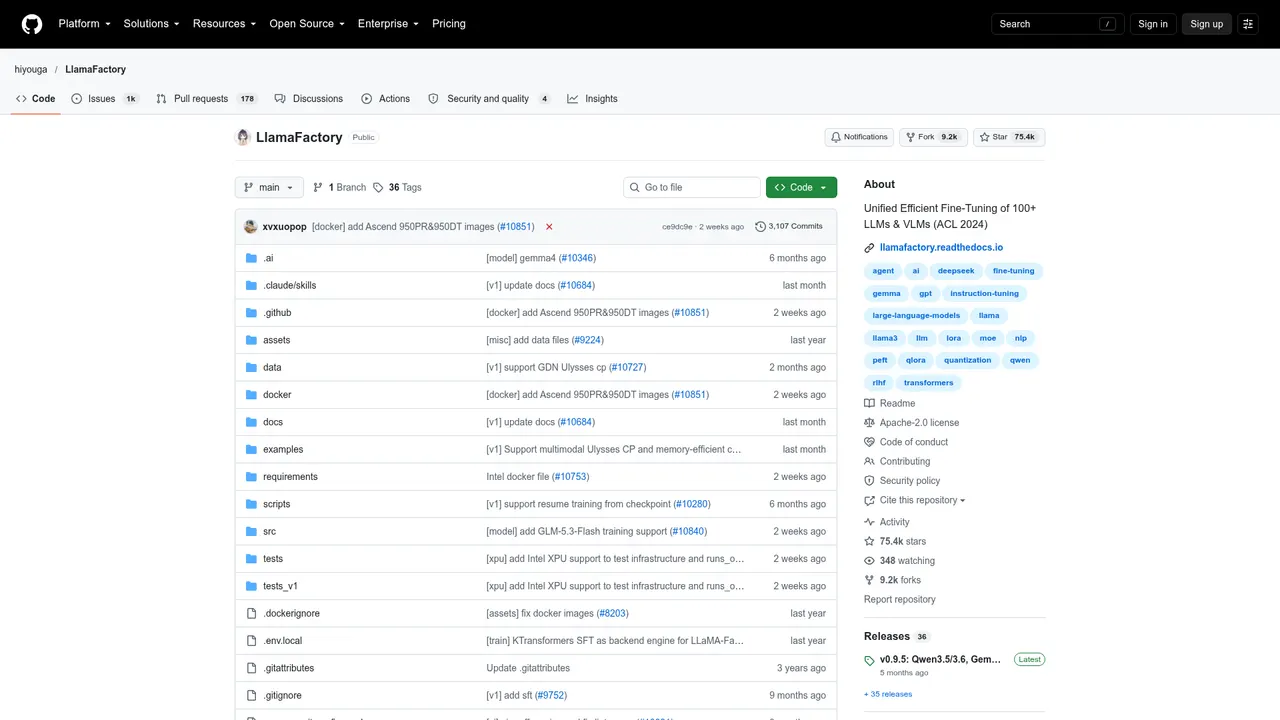Click the + 35 releases link
The image size is (1280, 720).
tap(888, 694)
